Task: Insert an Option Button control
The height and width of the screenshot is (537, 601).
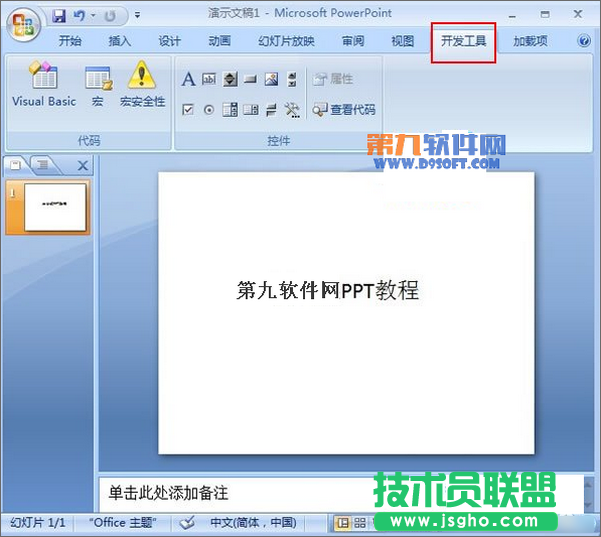Action: click(x=209, y=110)
